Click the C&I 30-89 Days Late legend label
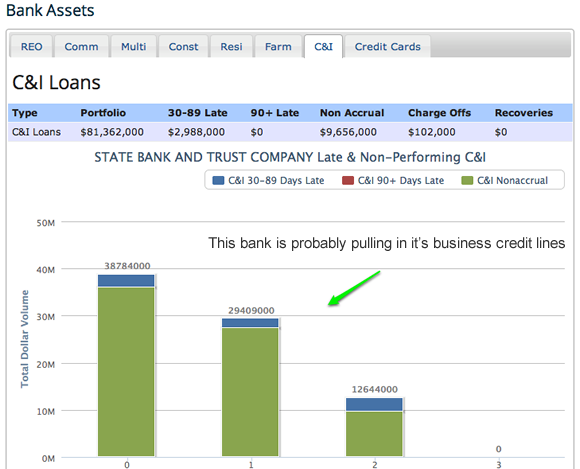 coord(276,180)
